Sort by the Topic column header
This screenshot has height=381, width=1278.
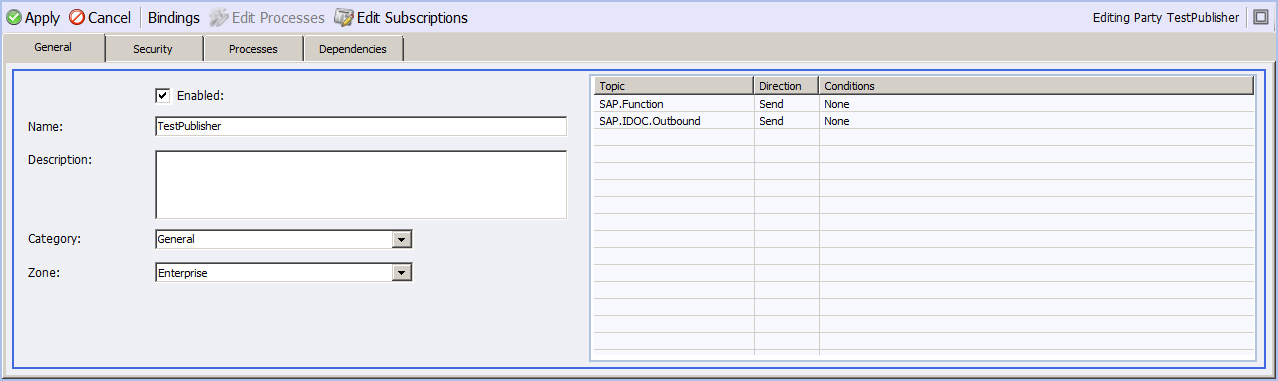coord(673,86)
